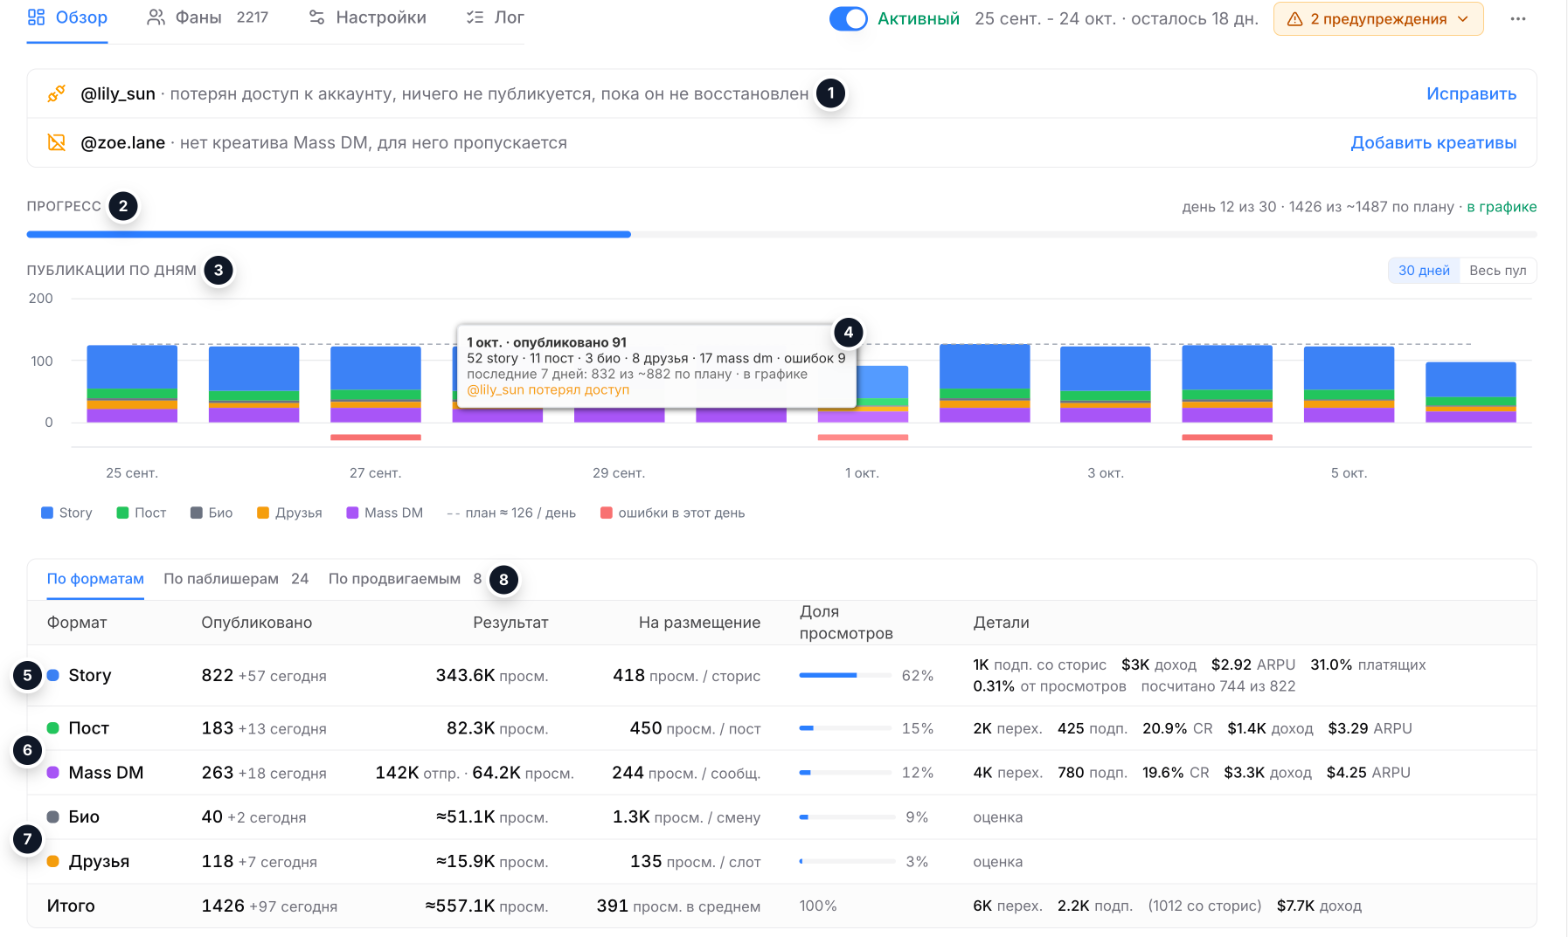Viewport: 1568px width, 937px height.
Task: Click the Настройки sliders icon
Action: (317, 17)
